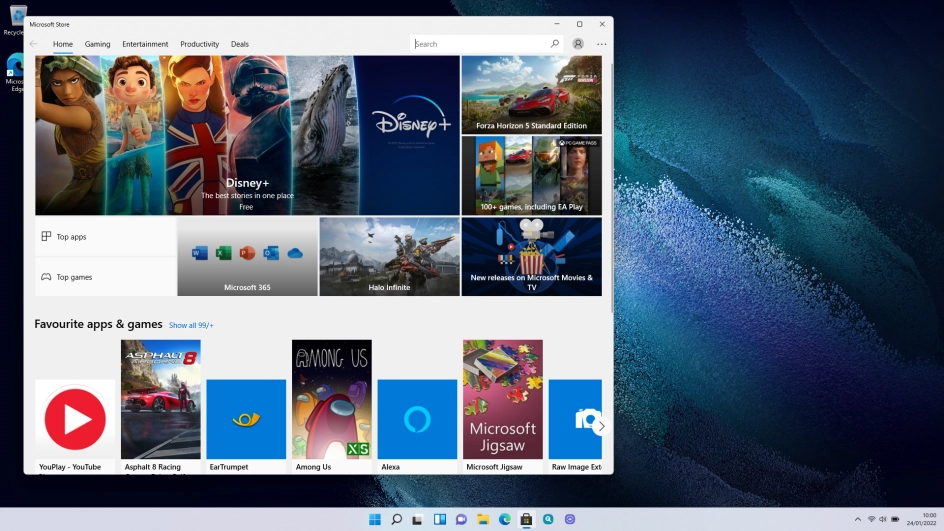Open the Alexa app icon tile
This screenshot has height=531, width=944.
[417, 419]
